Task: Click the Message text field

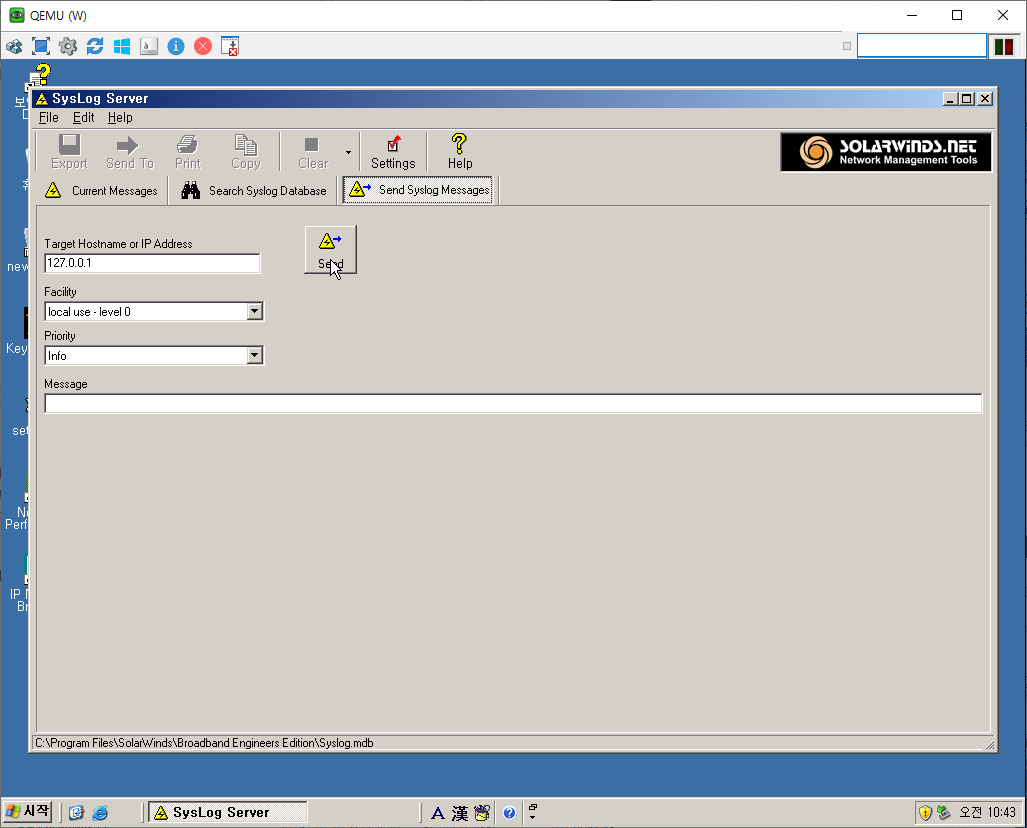Action: pos(513,404)
